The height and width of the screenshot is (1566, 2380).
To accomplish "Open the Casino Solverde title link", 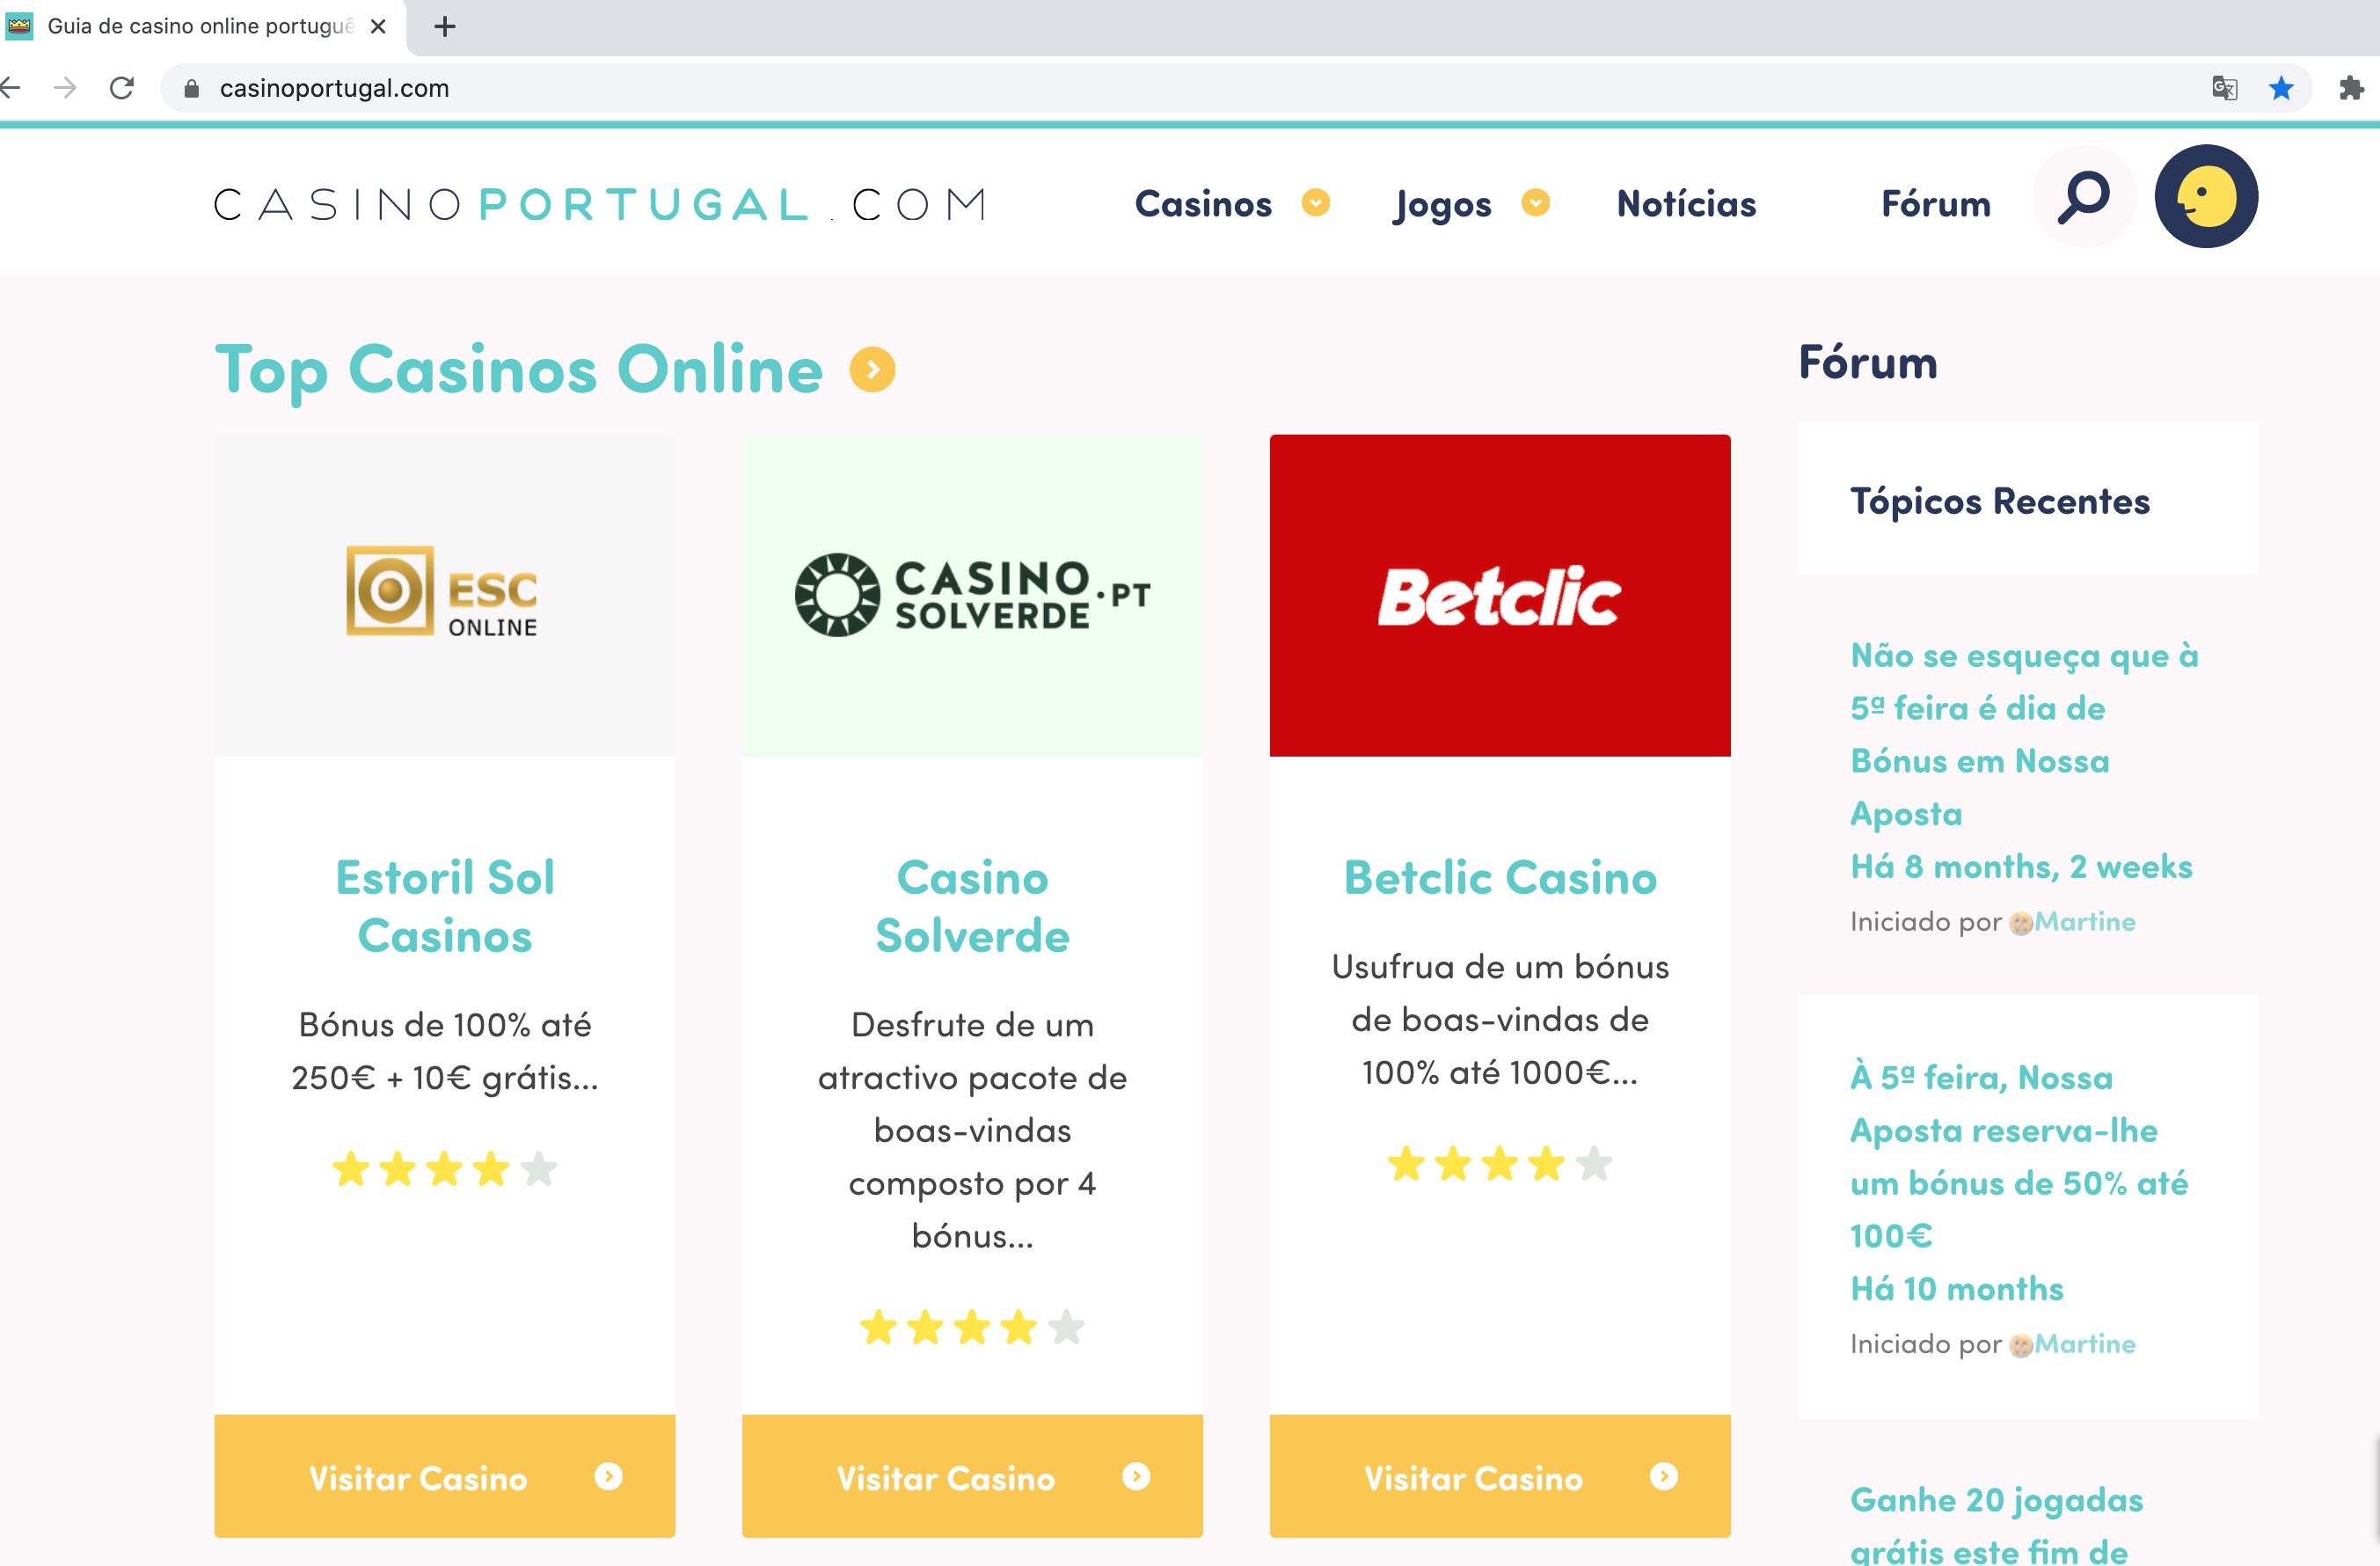I will tap(972, 907).
